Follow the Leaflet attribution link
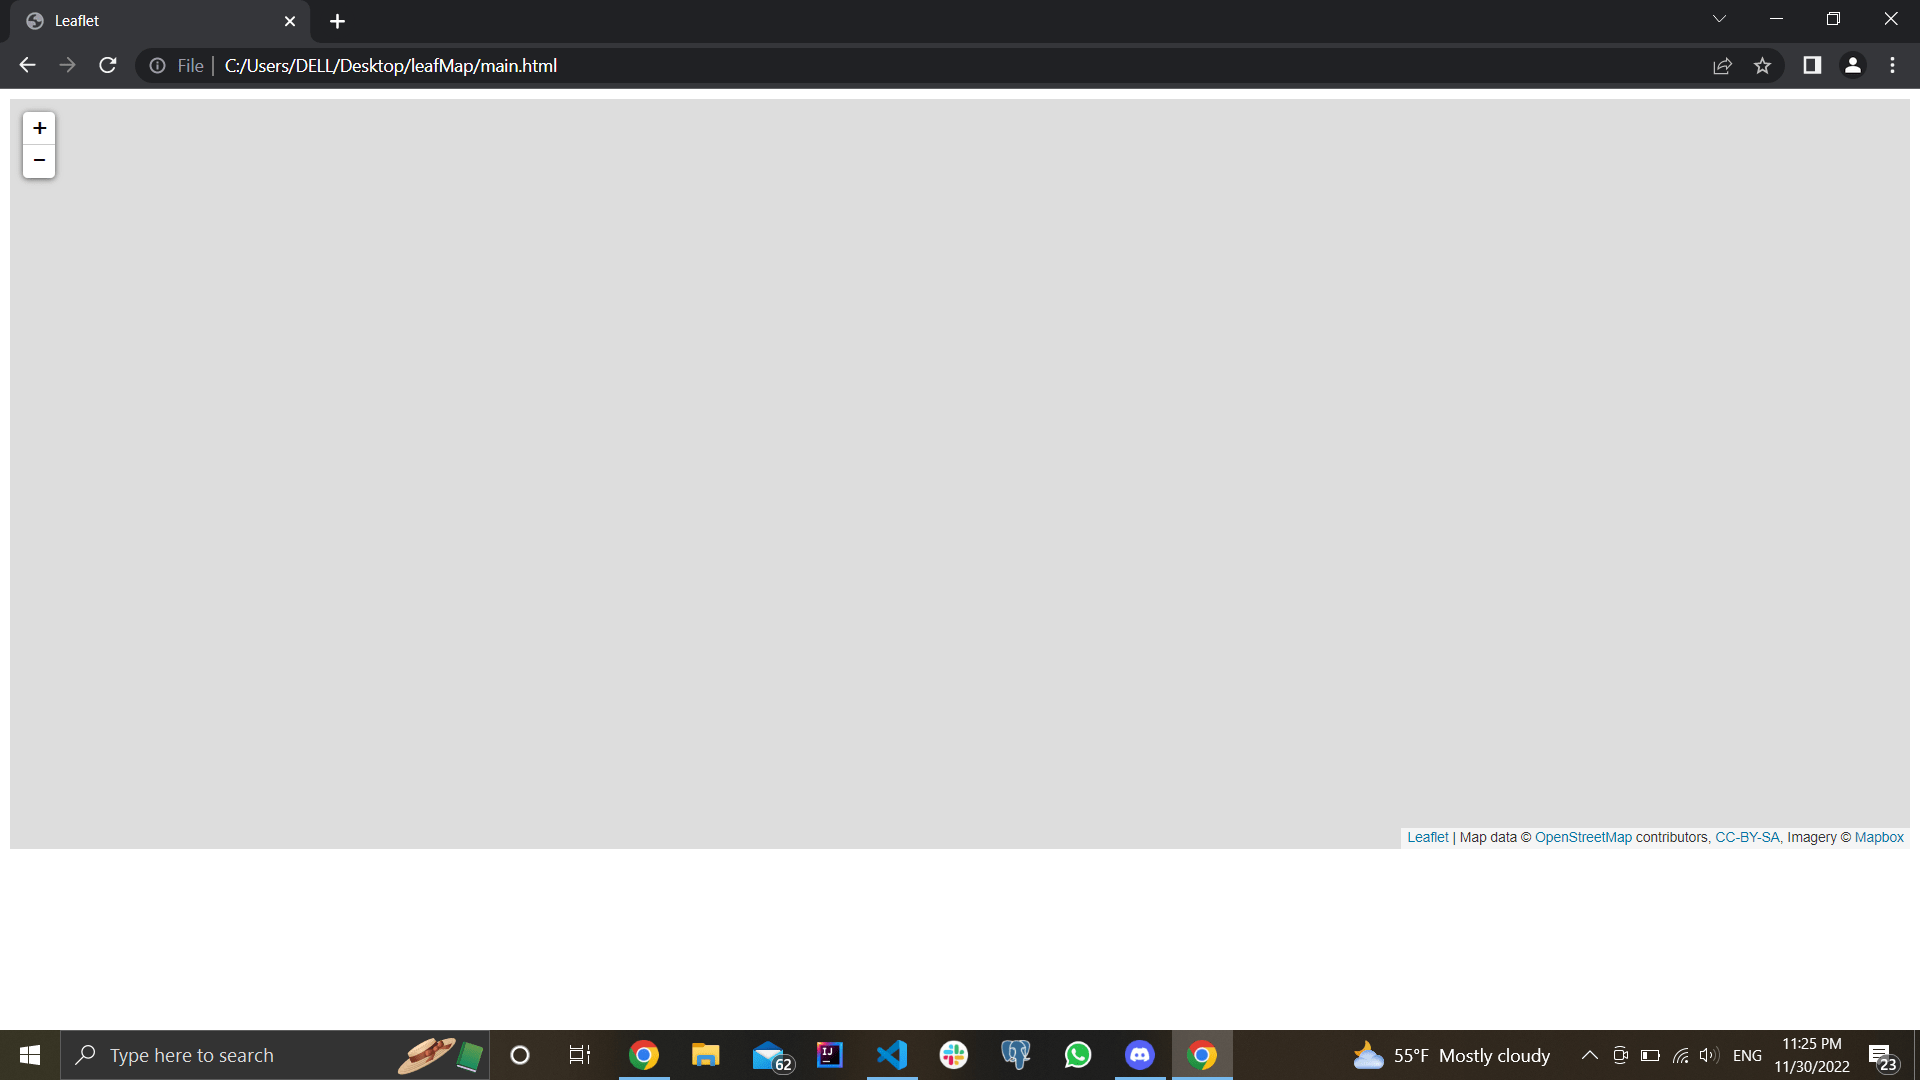Image resolution: width=1920 pixels, height=1080 pixels. coord(1427,838)
